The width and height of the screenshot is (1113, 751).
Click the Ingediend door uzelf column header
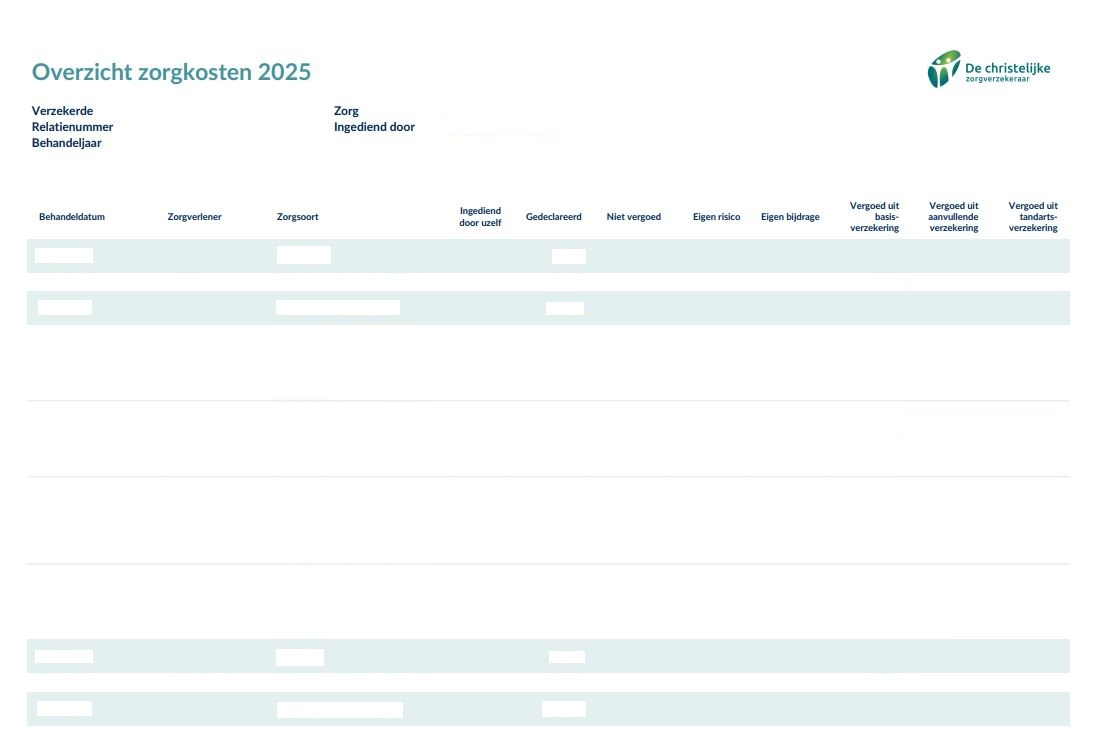click(480, 217)
